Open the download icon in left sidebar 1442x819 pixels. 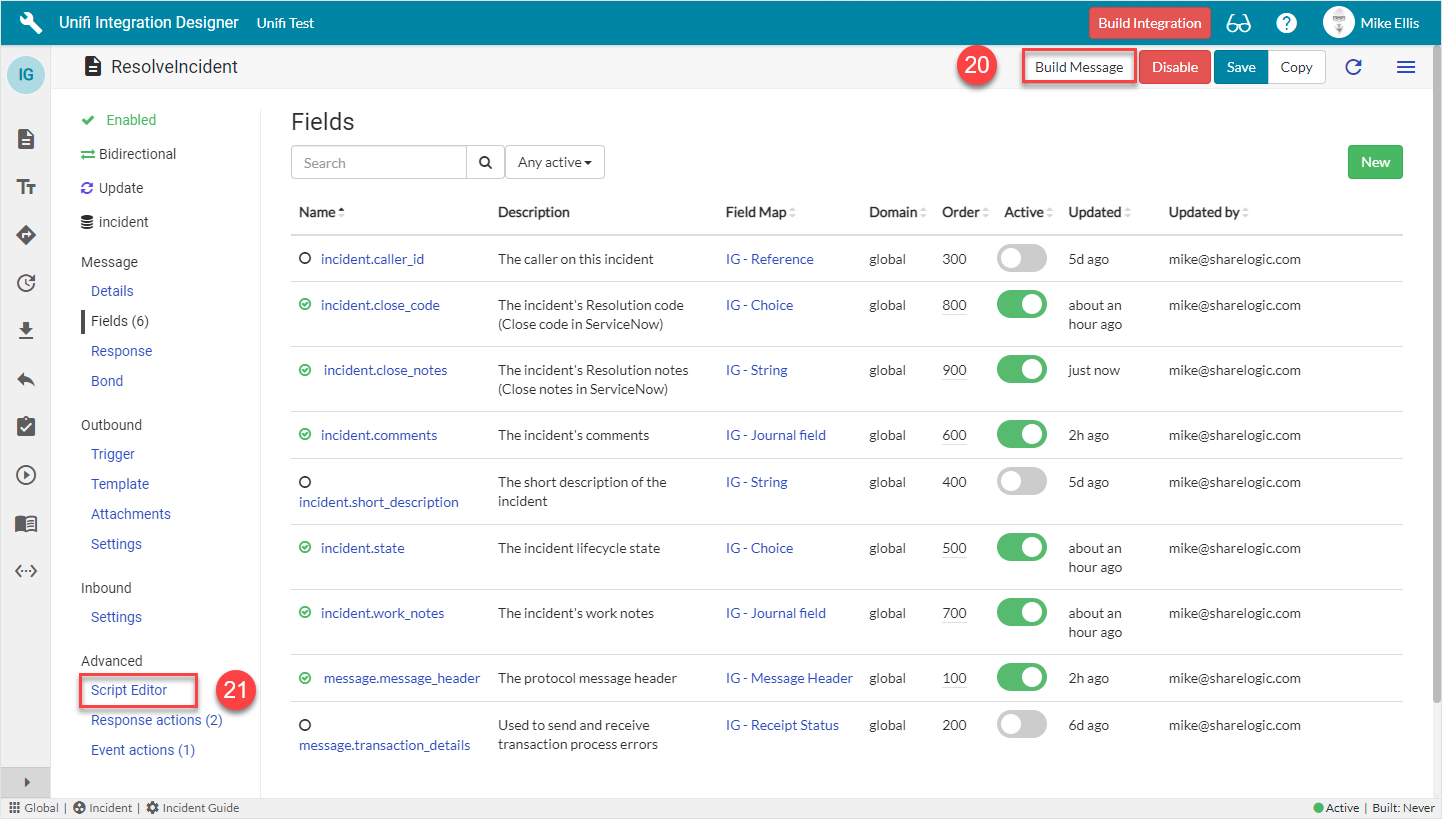27,331
